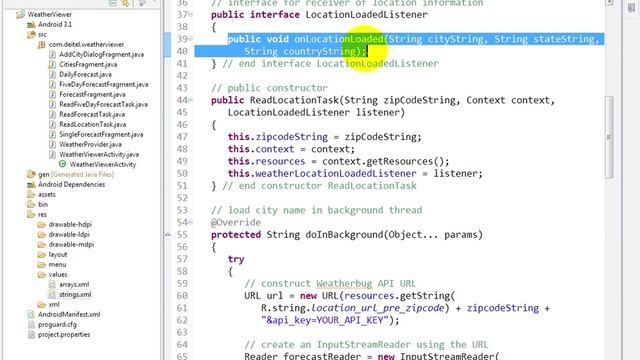
Task: Select strings.xml in the values folder
Action: click(x=75, y=294)
